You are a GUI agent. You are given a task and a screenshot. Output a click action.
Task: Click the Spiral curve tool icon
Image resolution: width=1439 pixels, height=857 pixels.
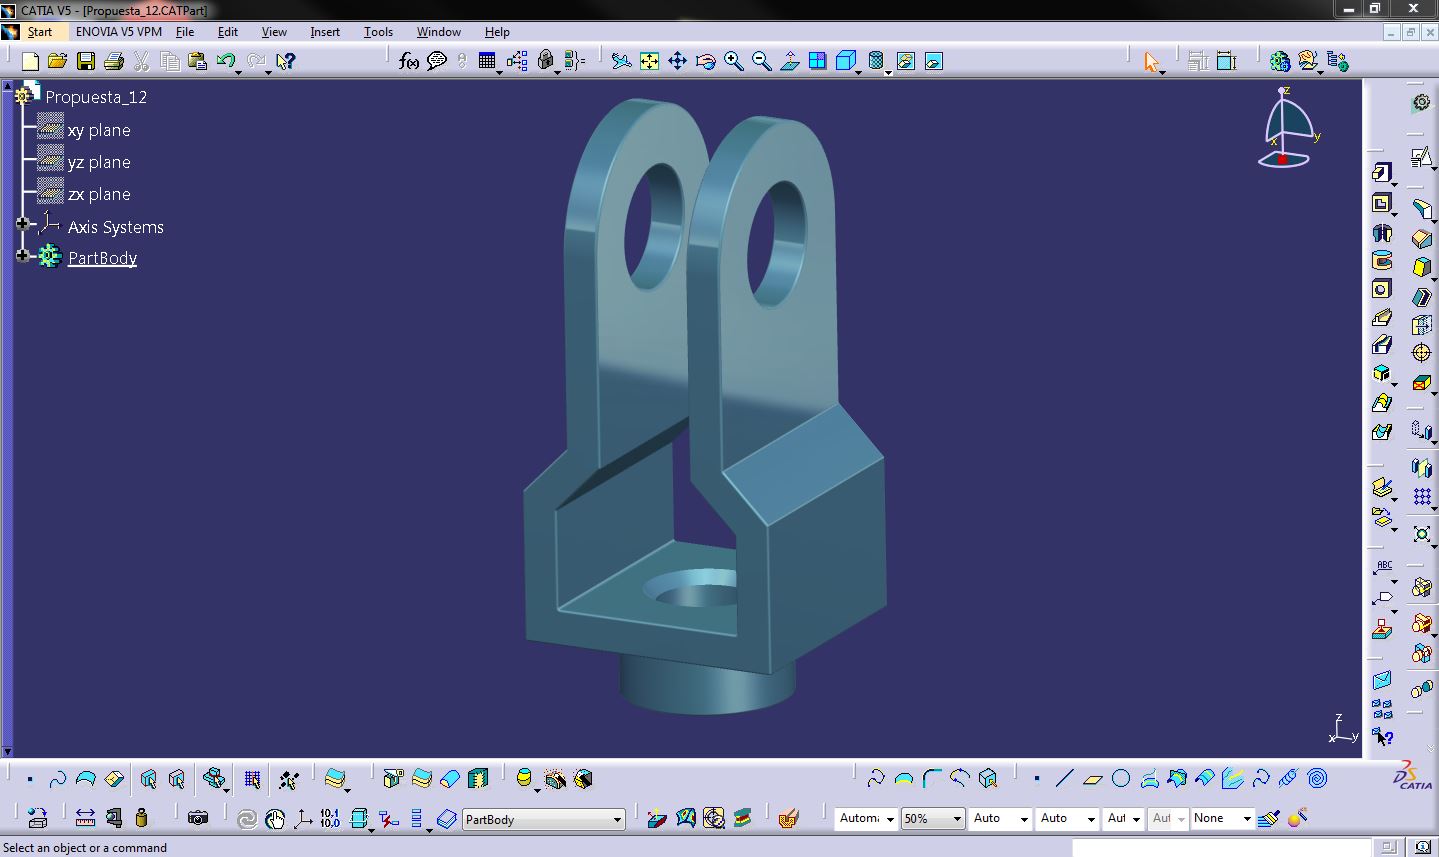coord(1317,778)
